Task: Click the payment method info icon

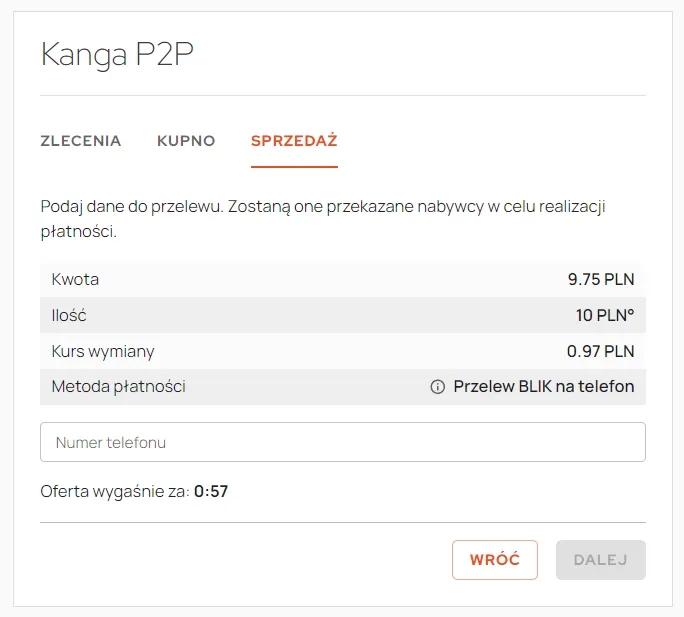Action: click(438, 387)
